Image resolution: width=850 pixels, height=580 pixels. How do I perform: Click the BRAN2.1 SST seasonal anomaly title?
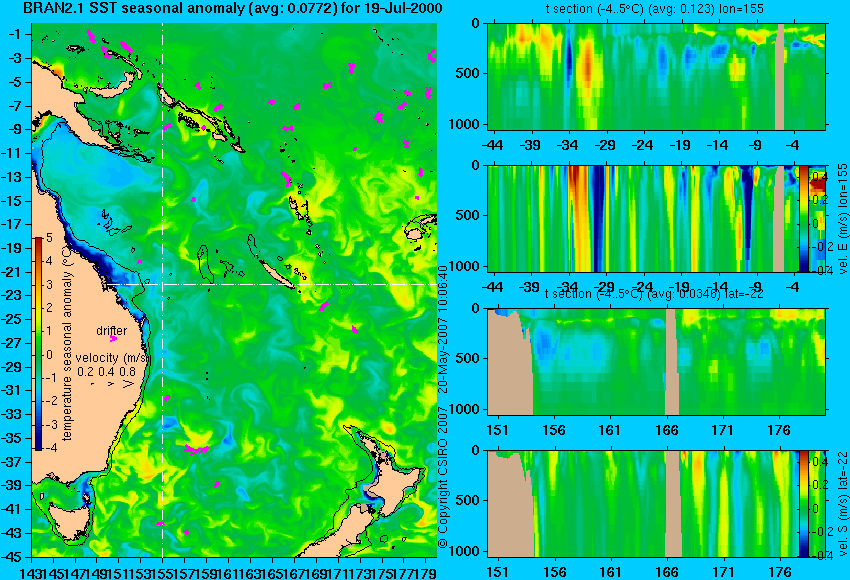click(x=233, y=8)
